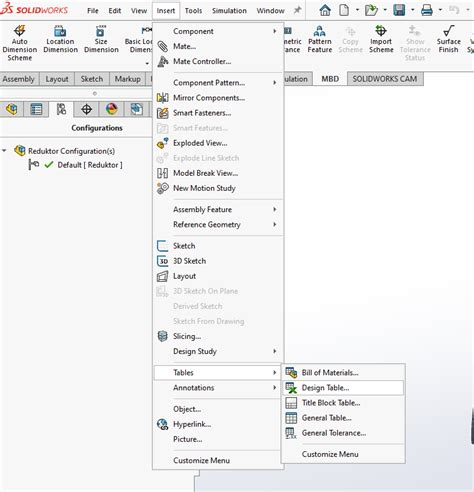Select Object entry in Insert menu
The image size is (474, 492).
(x=218, y=409)
